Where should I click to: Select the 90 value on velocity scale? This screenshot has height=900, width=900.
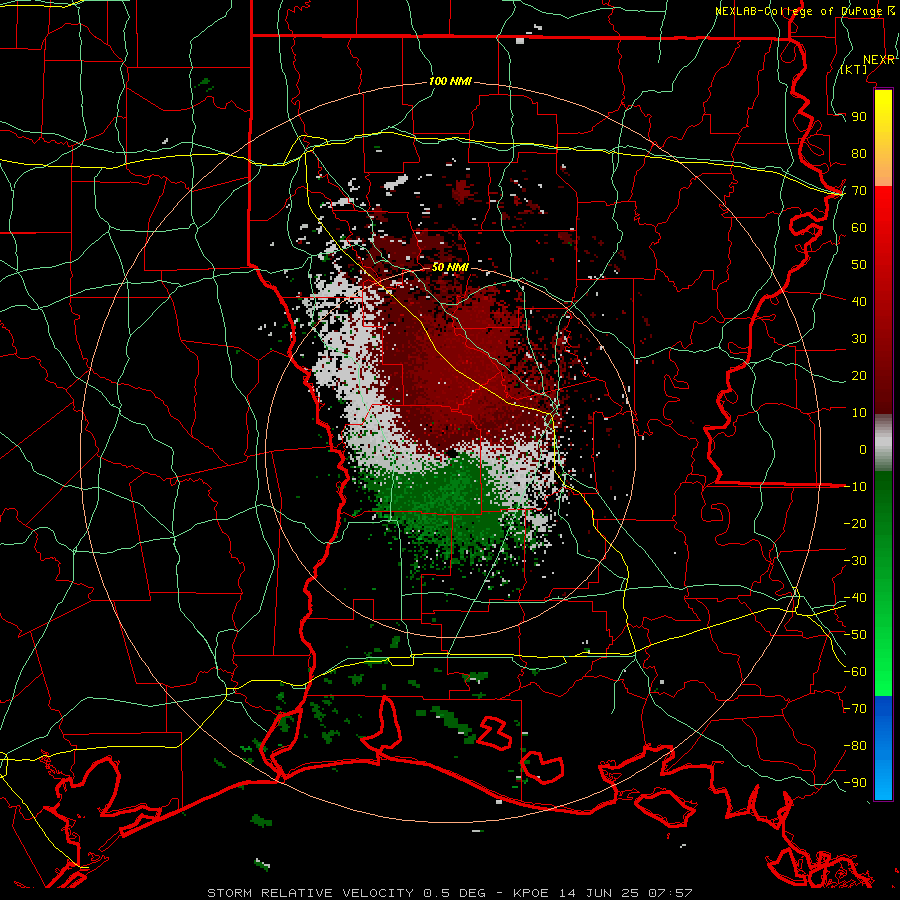coord(859,117)
